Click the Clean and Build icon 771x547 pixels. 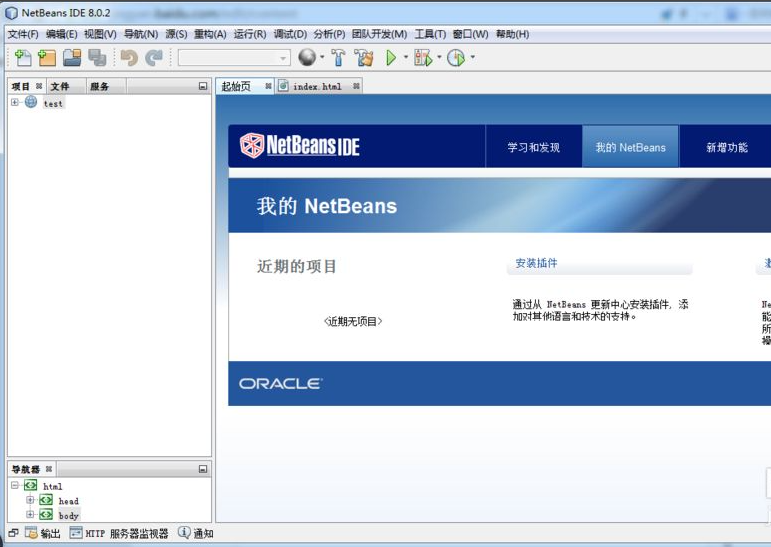(364, 58)
